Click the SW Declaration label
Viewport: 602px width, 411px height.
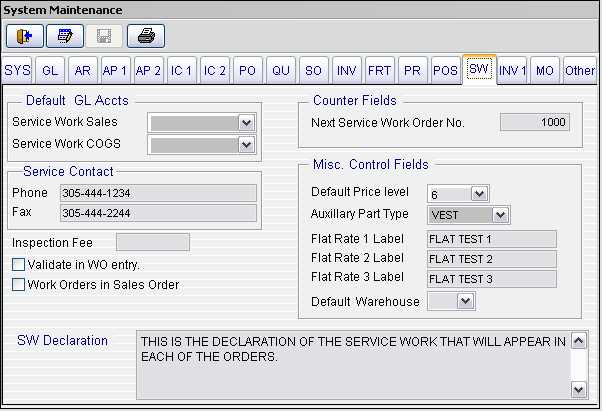coord(62,340)
